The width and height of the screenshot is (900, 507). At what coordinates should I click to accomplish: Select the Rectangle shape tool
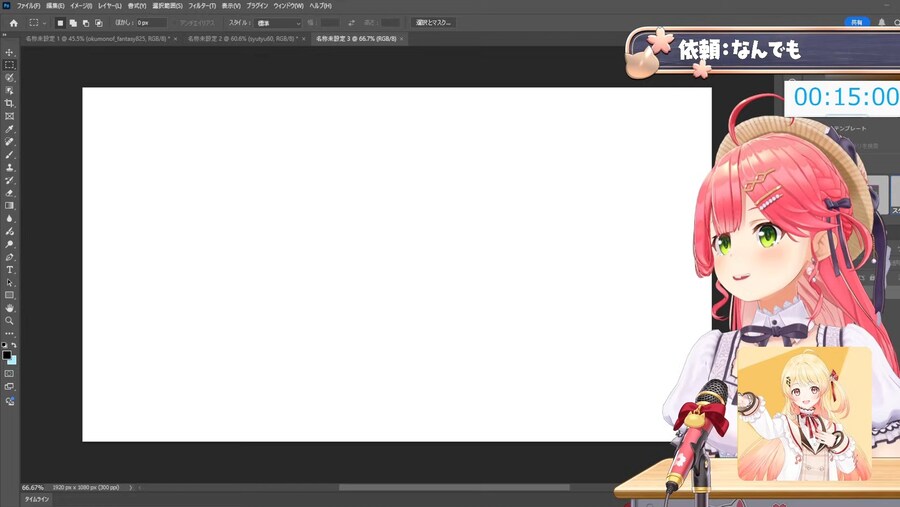point(9,295)
